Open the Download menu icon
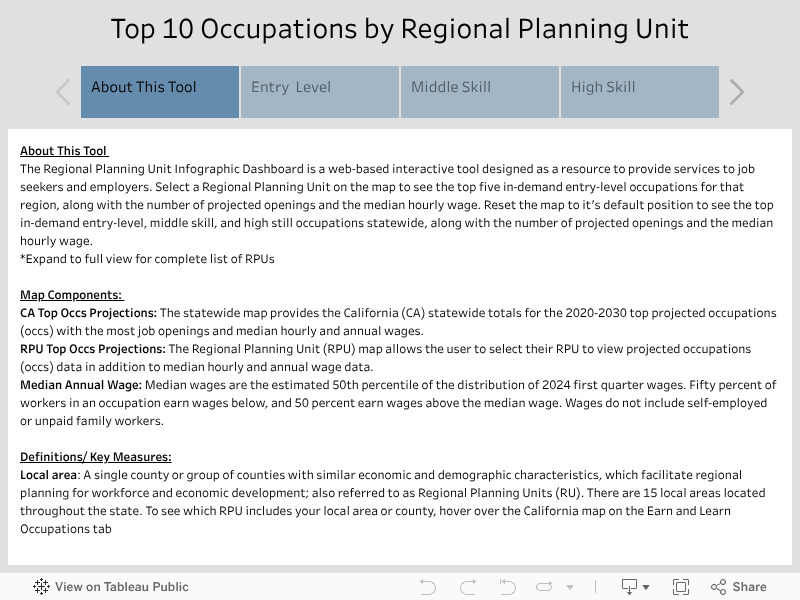Image resolution: width=800 pixels, height=600 pixels. (629, 587)
